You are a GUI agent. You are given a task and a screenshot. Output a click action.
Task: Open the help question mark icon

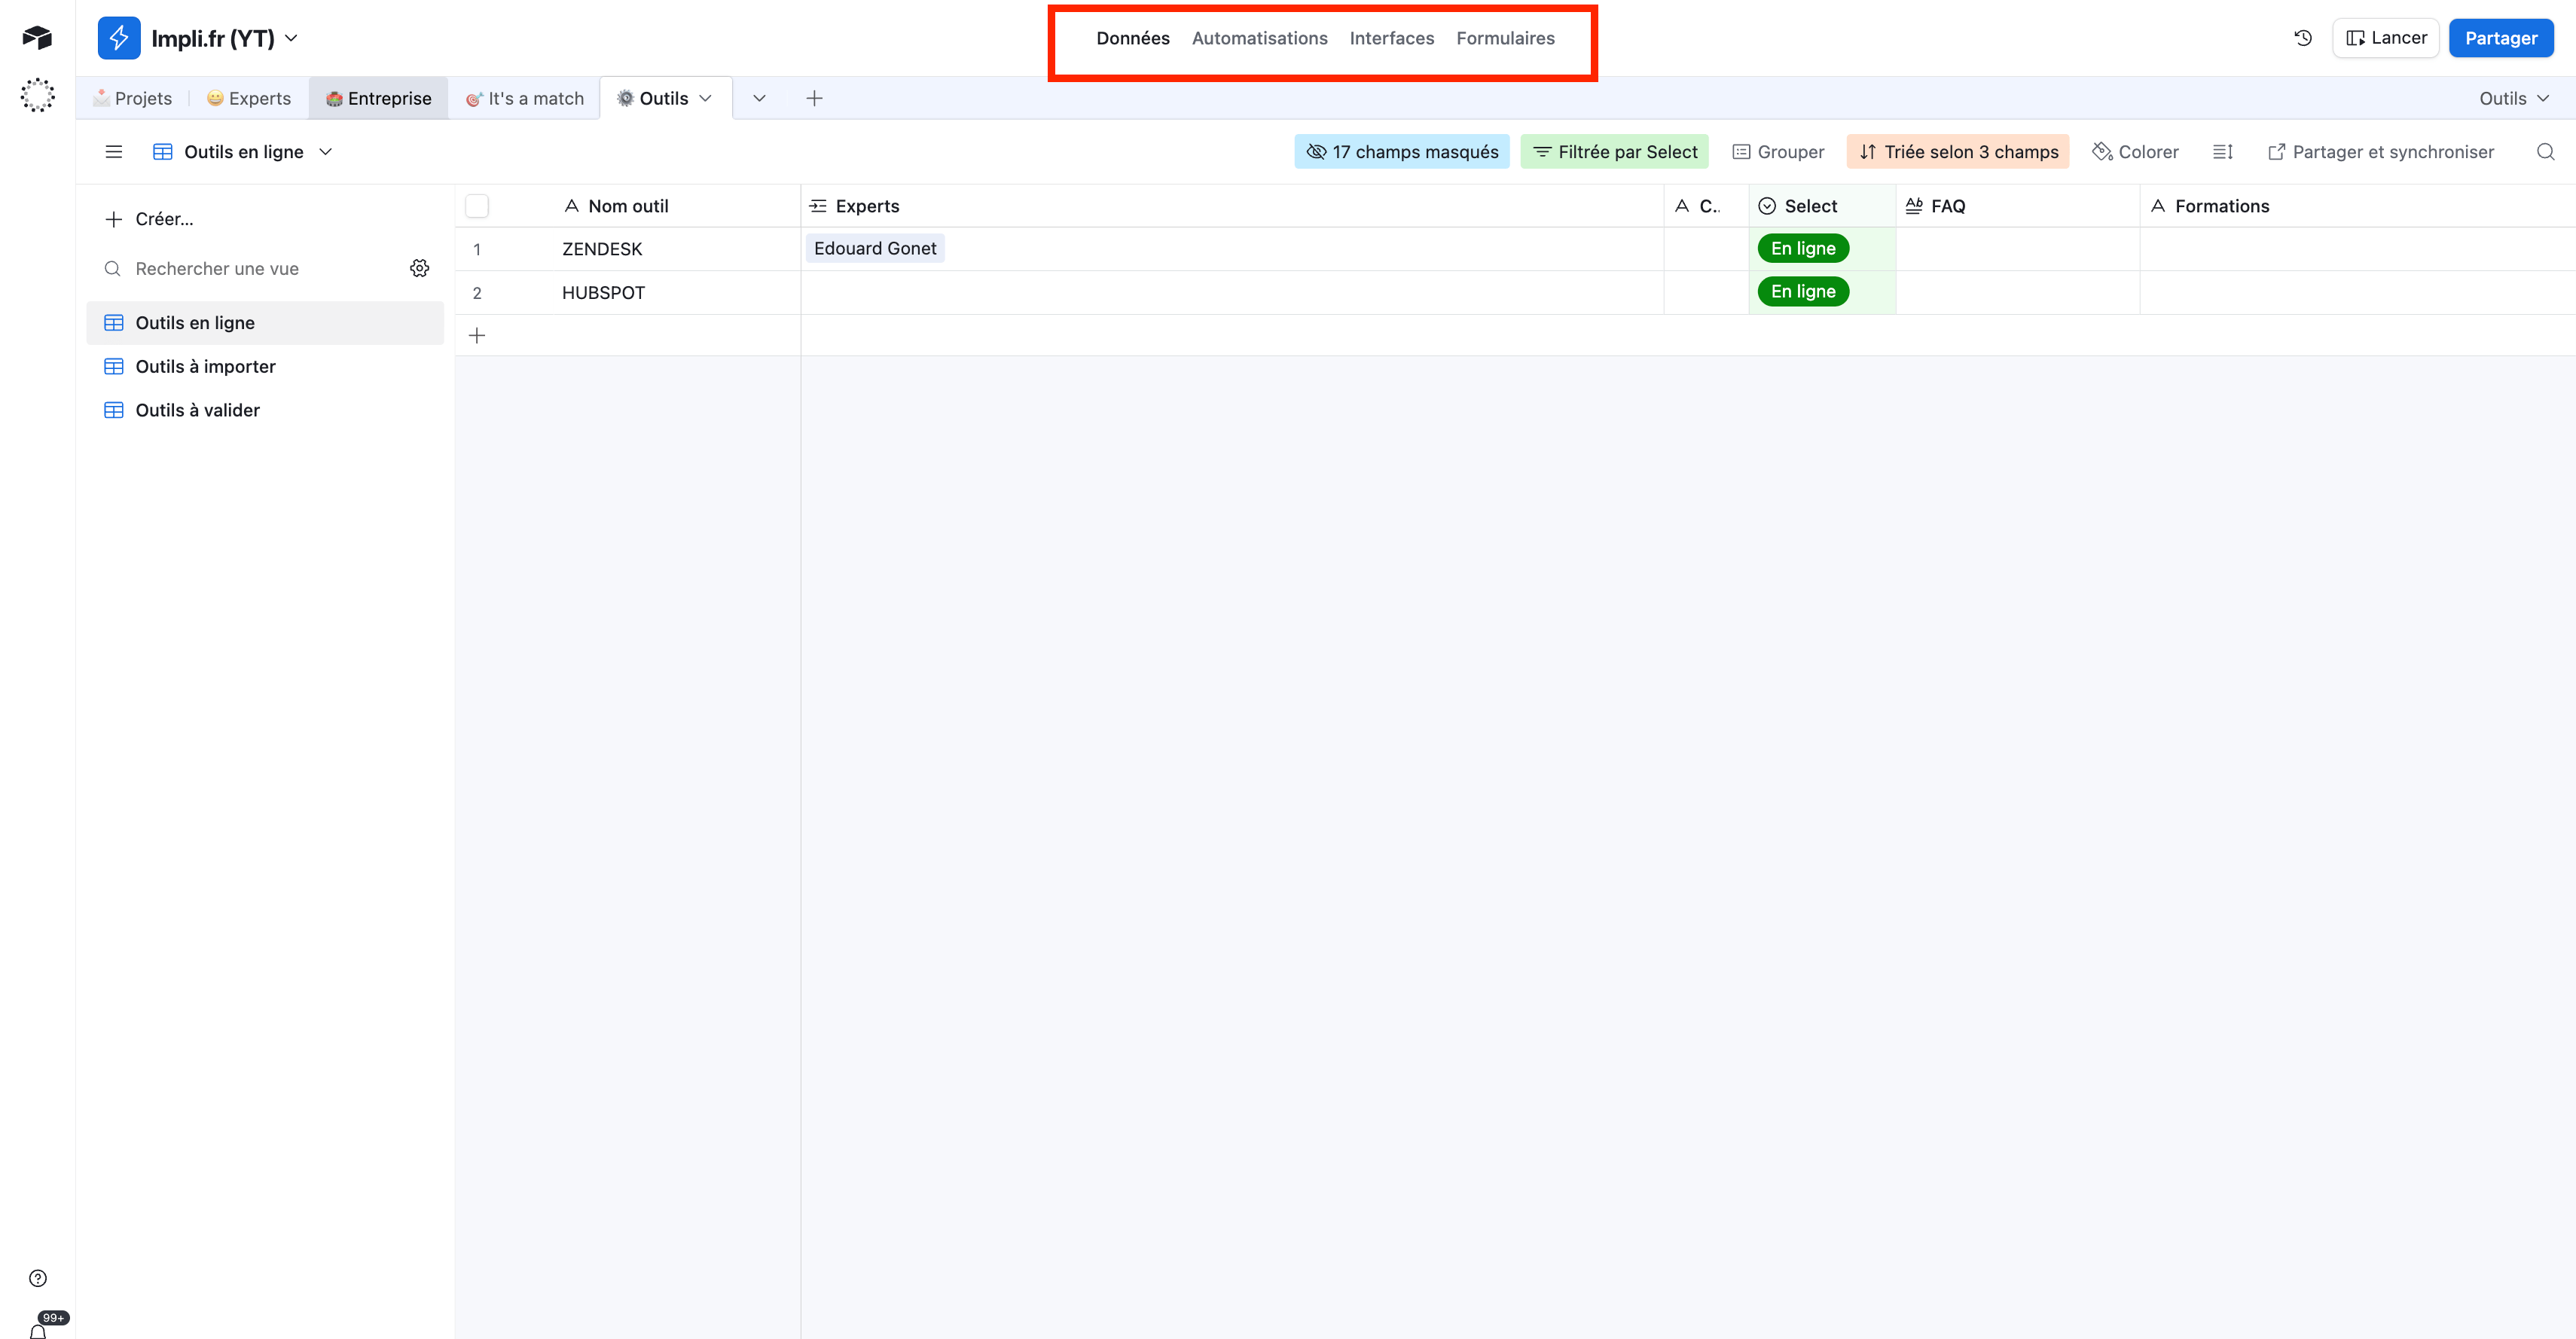click(x=38, y=1278)
